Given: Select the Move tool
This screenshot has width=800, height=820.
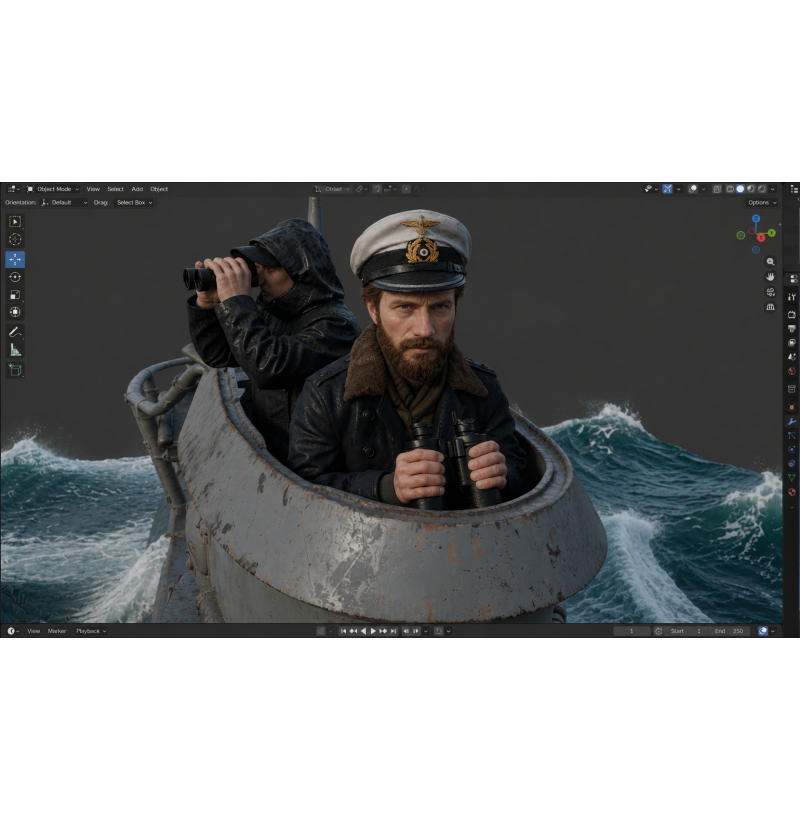Looking at the screenshot, I should point(15,259).
